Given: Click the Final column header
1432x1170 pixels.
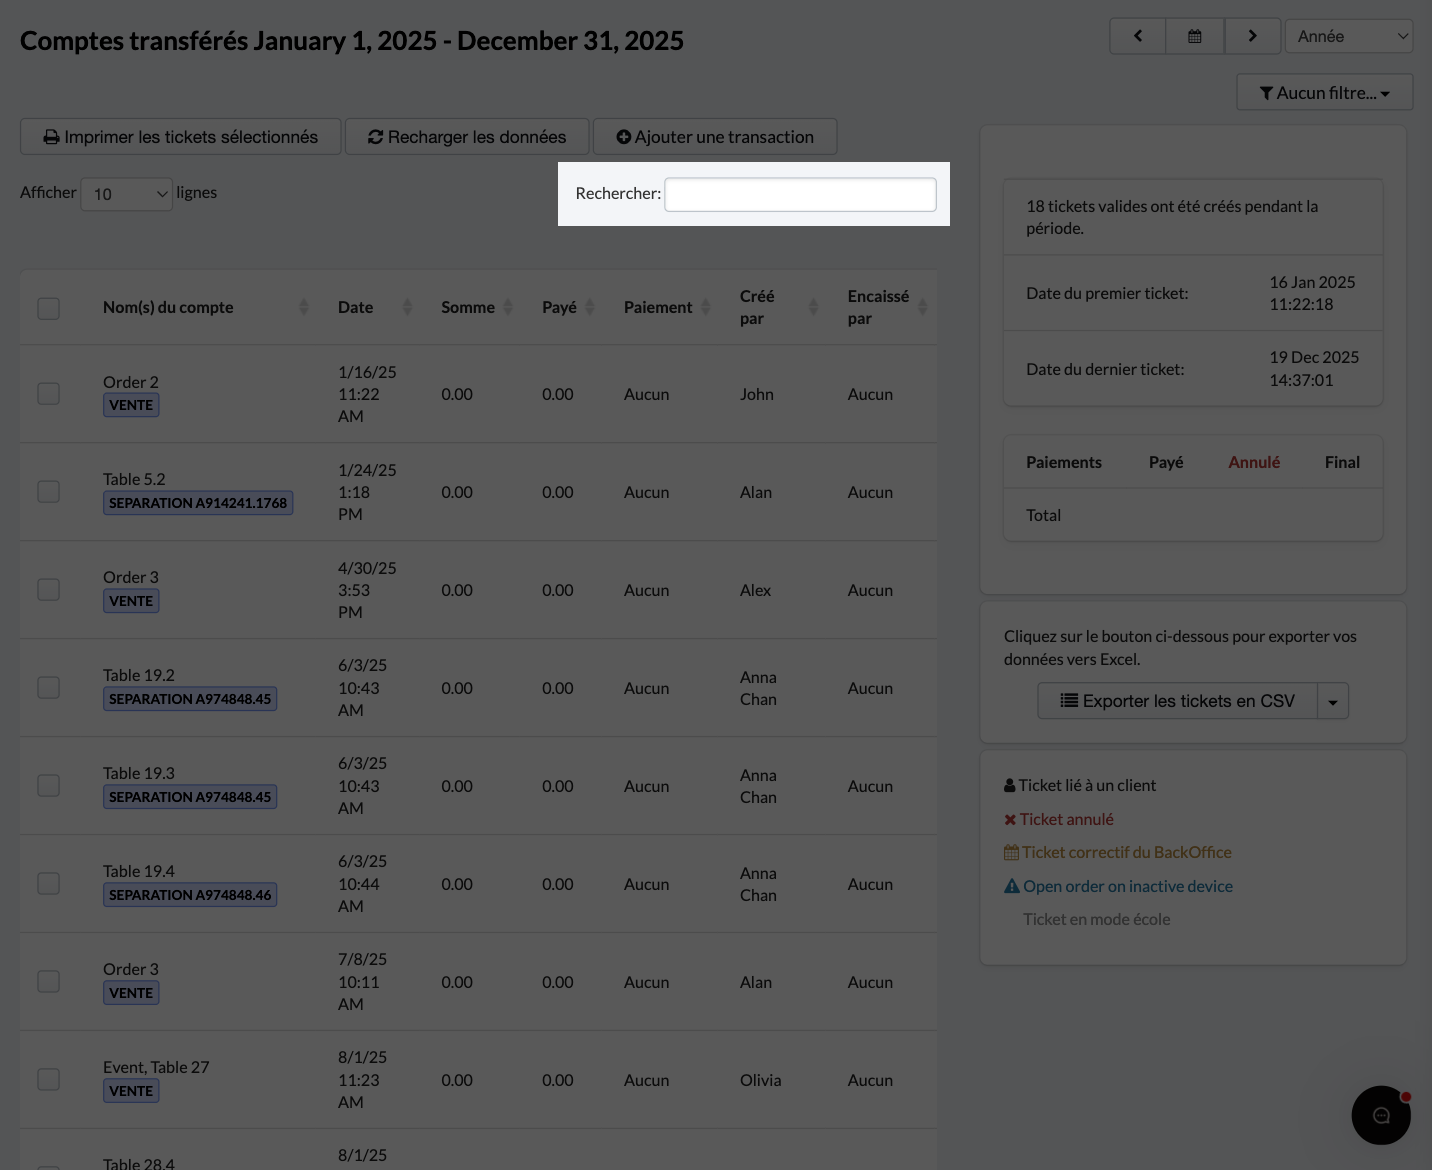Looking at the screenshot, I should [x=1342, y=462].
